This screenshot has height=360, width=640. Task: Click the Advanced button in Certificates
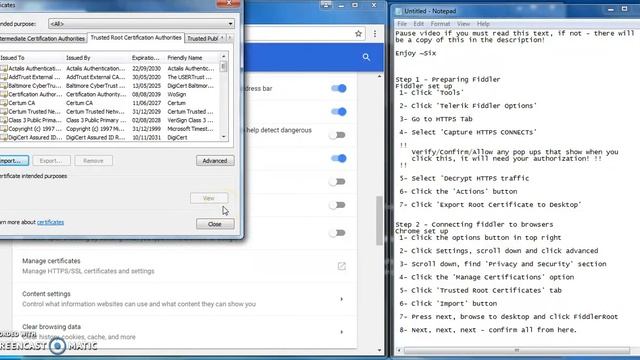(x=215, y=161)
